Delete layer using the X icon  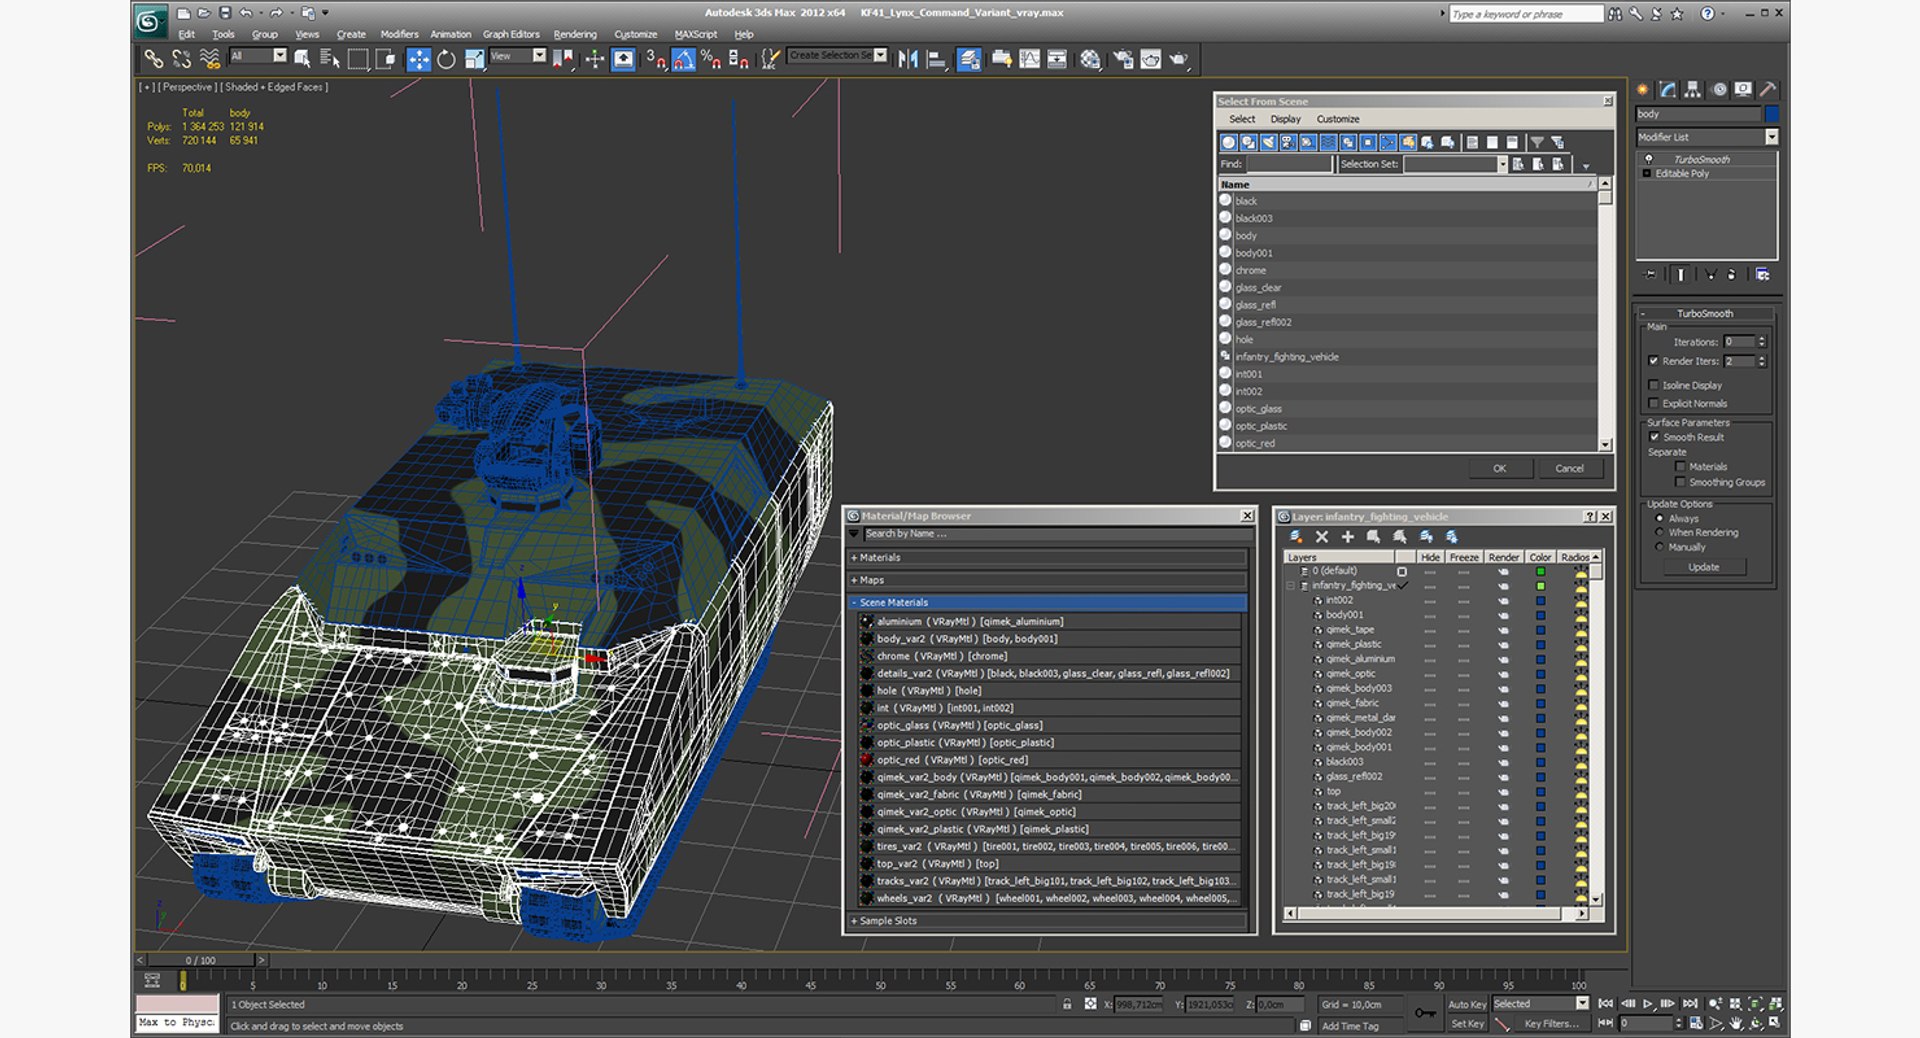[x=1321, y=537]
